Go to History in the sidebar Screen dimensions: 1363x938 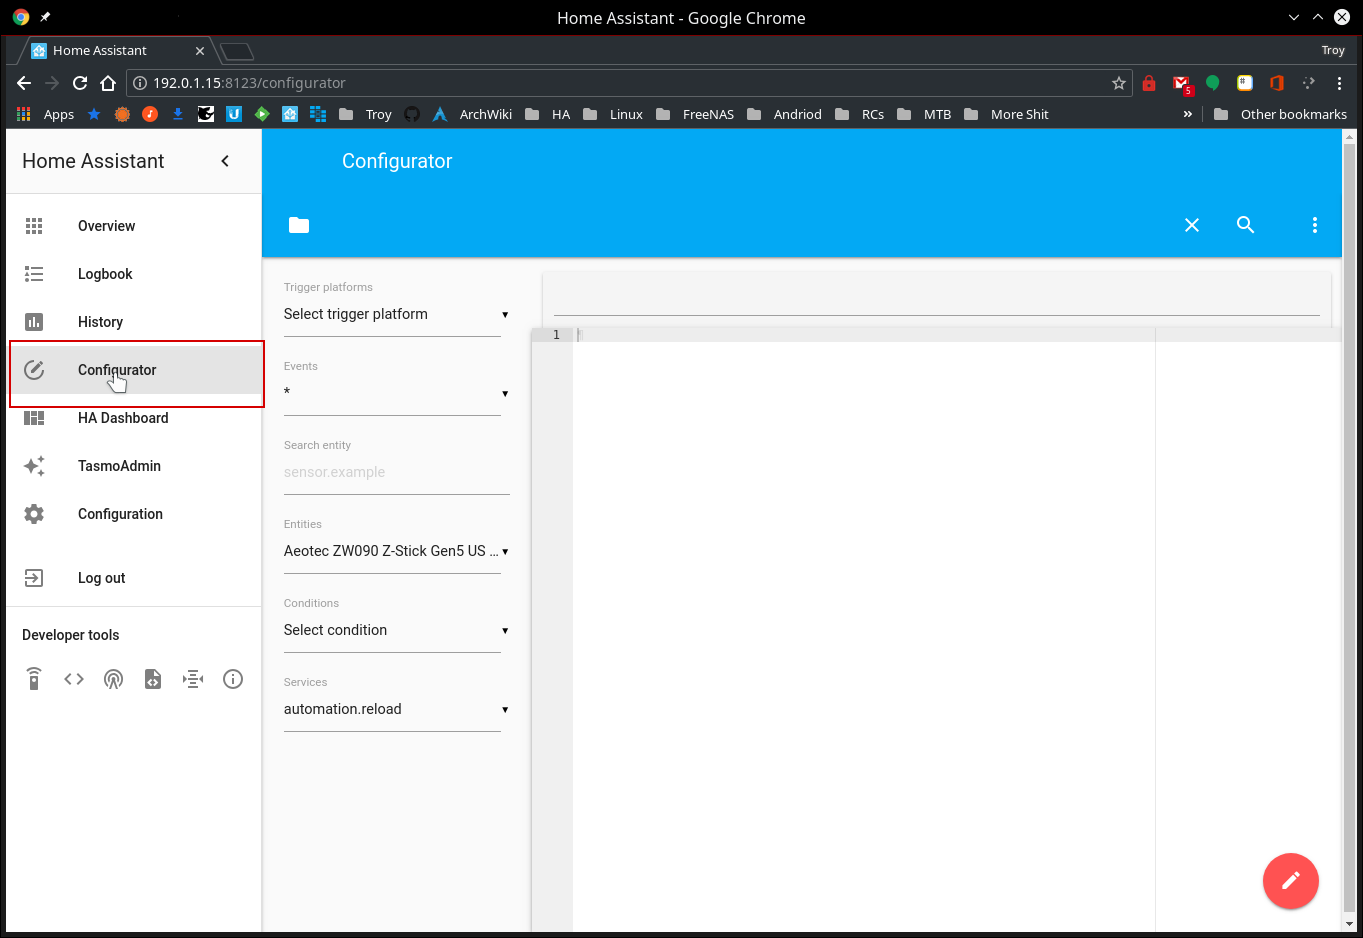(134, 322)
